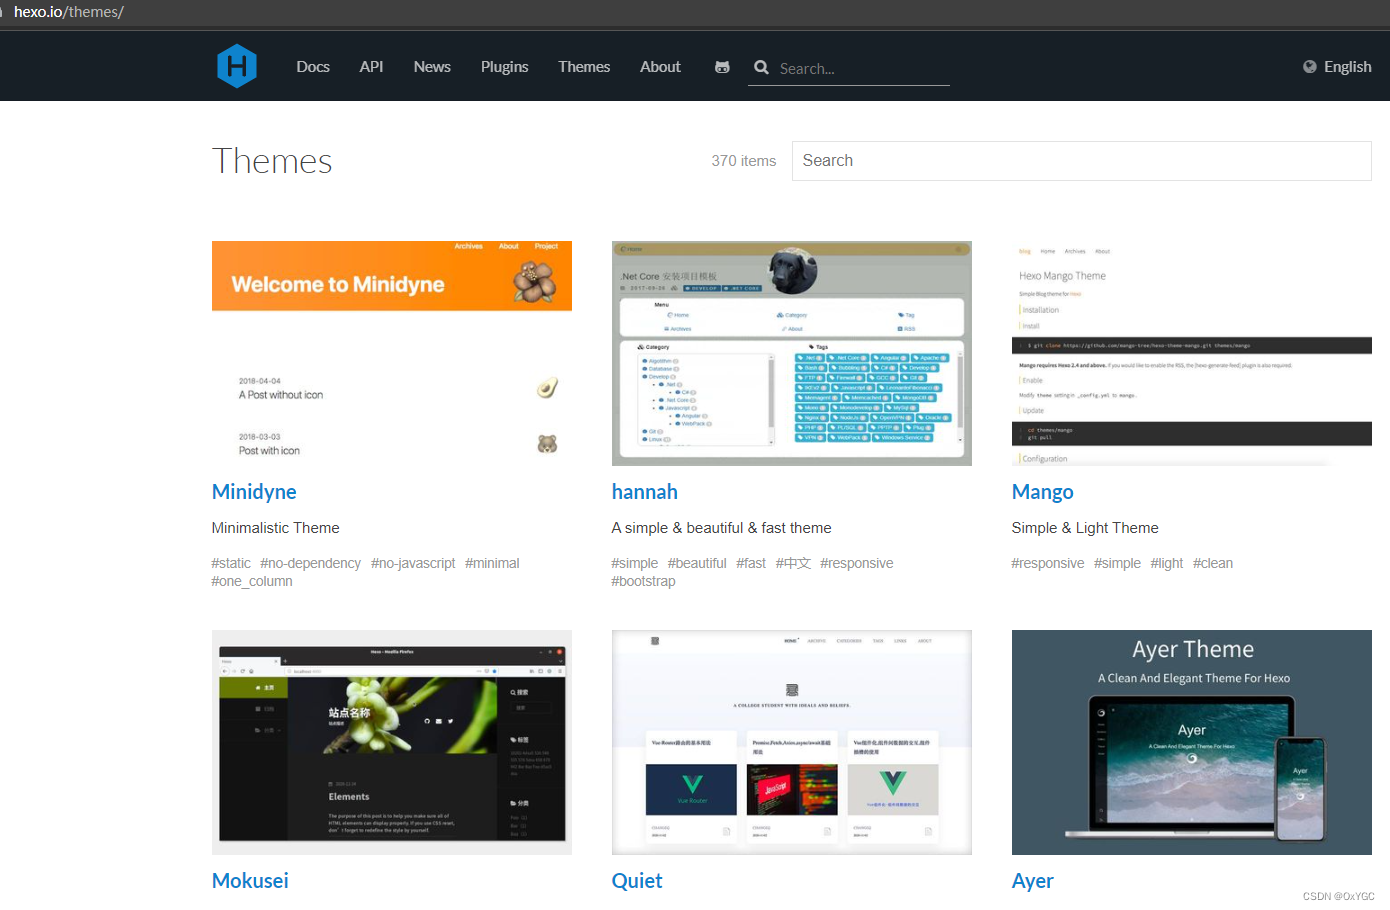Follow the hannah title link
This screenshot has width=1390, height=910.
click(x=645, y=492)
